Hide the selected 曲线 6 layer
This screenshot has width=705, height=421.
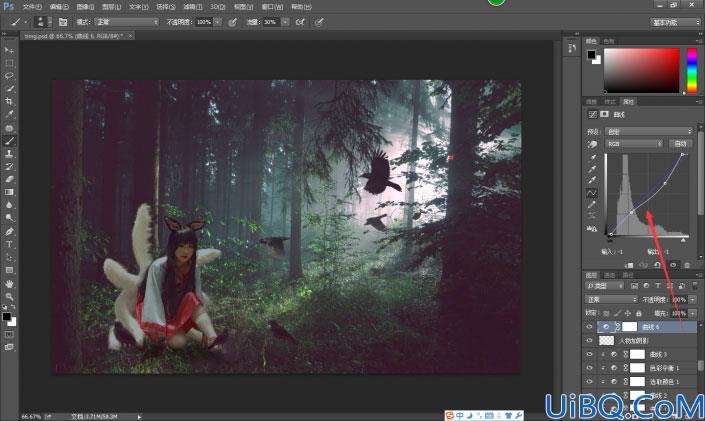point(589,327)
